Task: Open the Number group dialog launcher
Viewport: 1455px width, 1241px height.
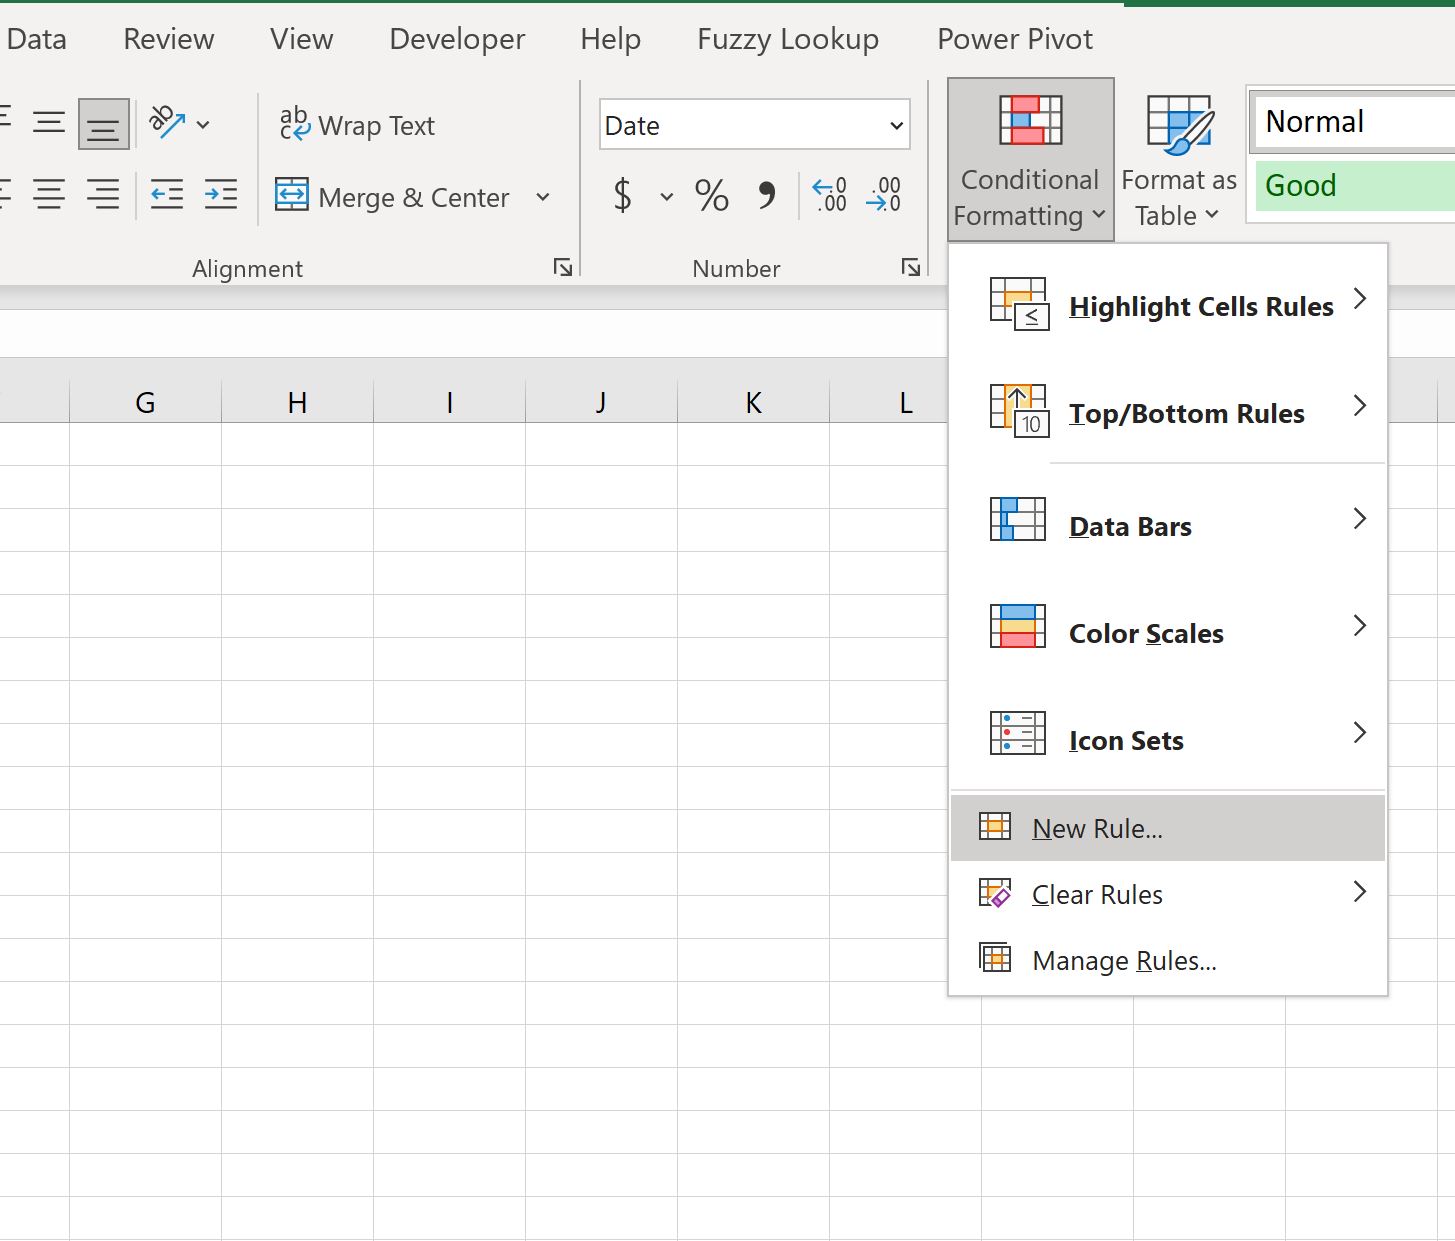Action: [x=911, y=267]
